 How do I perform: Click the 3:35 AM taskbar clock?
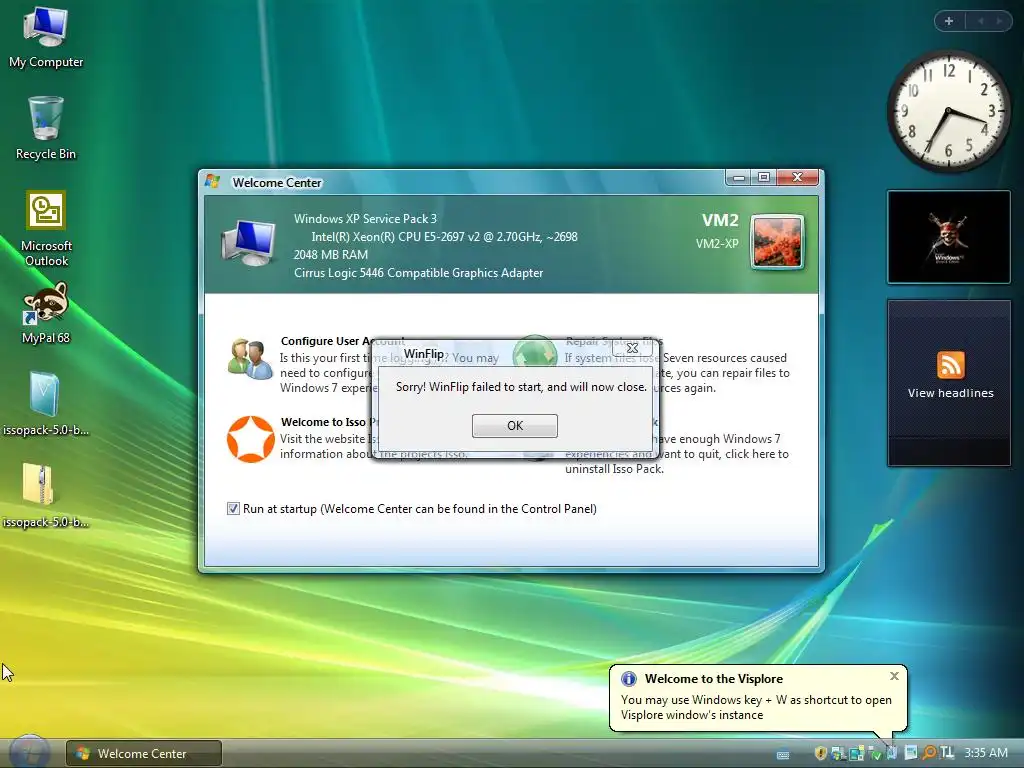click(x=985, y=753)
